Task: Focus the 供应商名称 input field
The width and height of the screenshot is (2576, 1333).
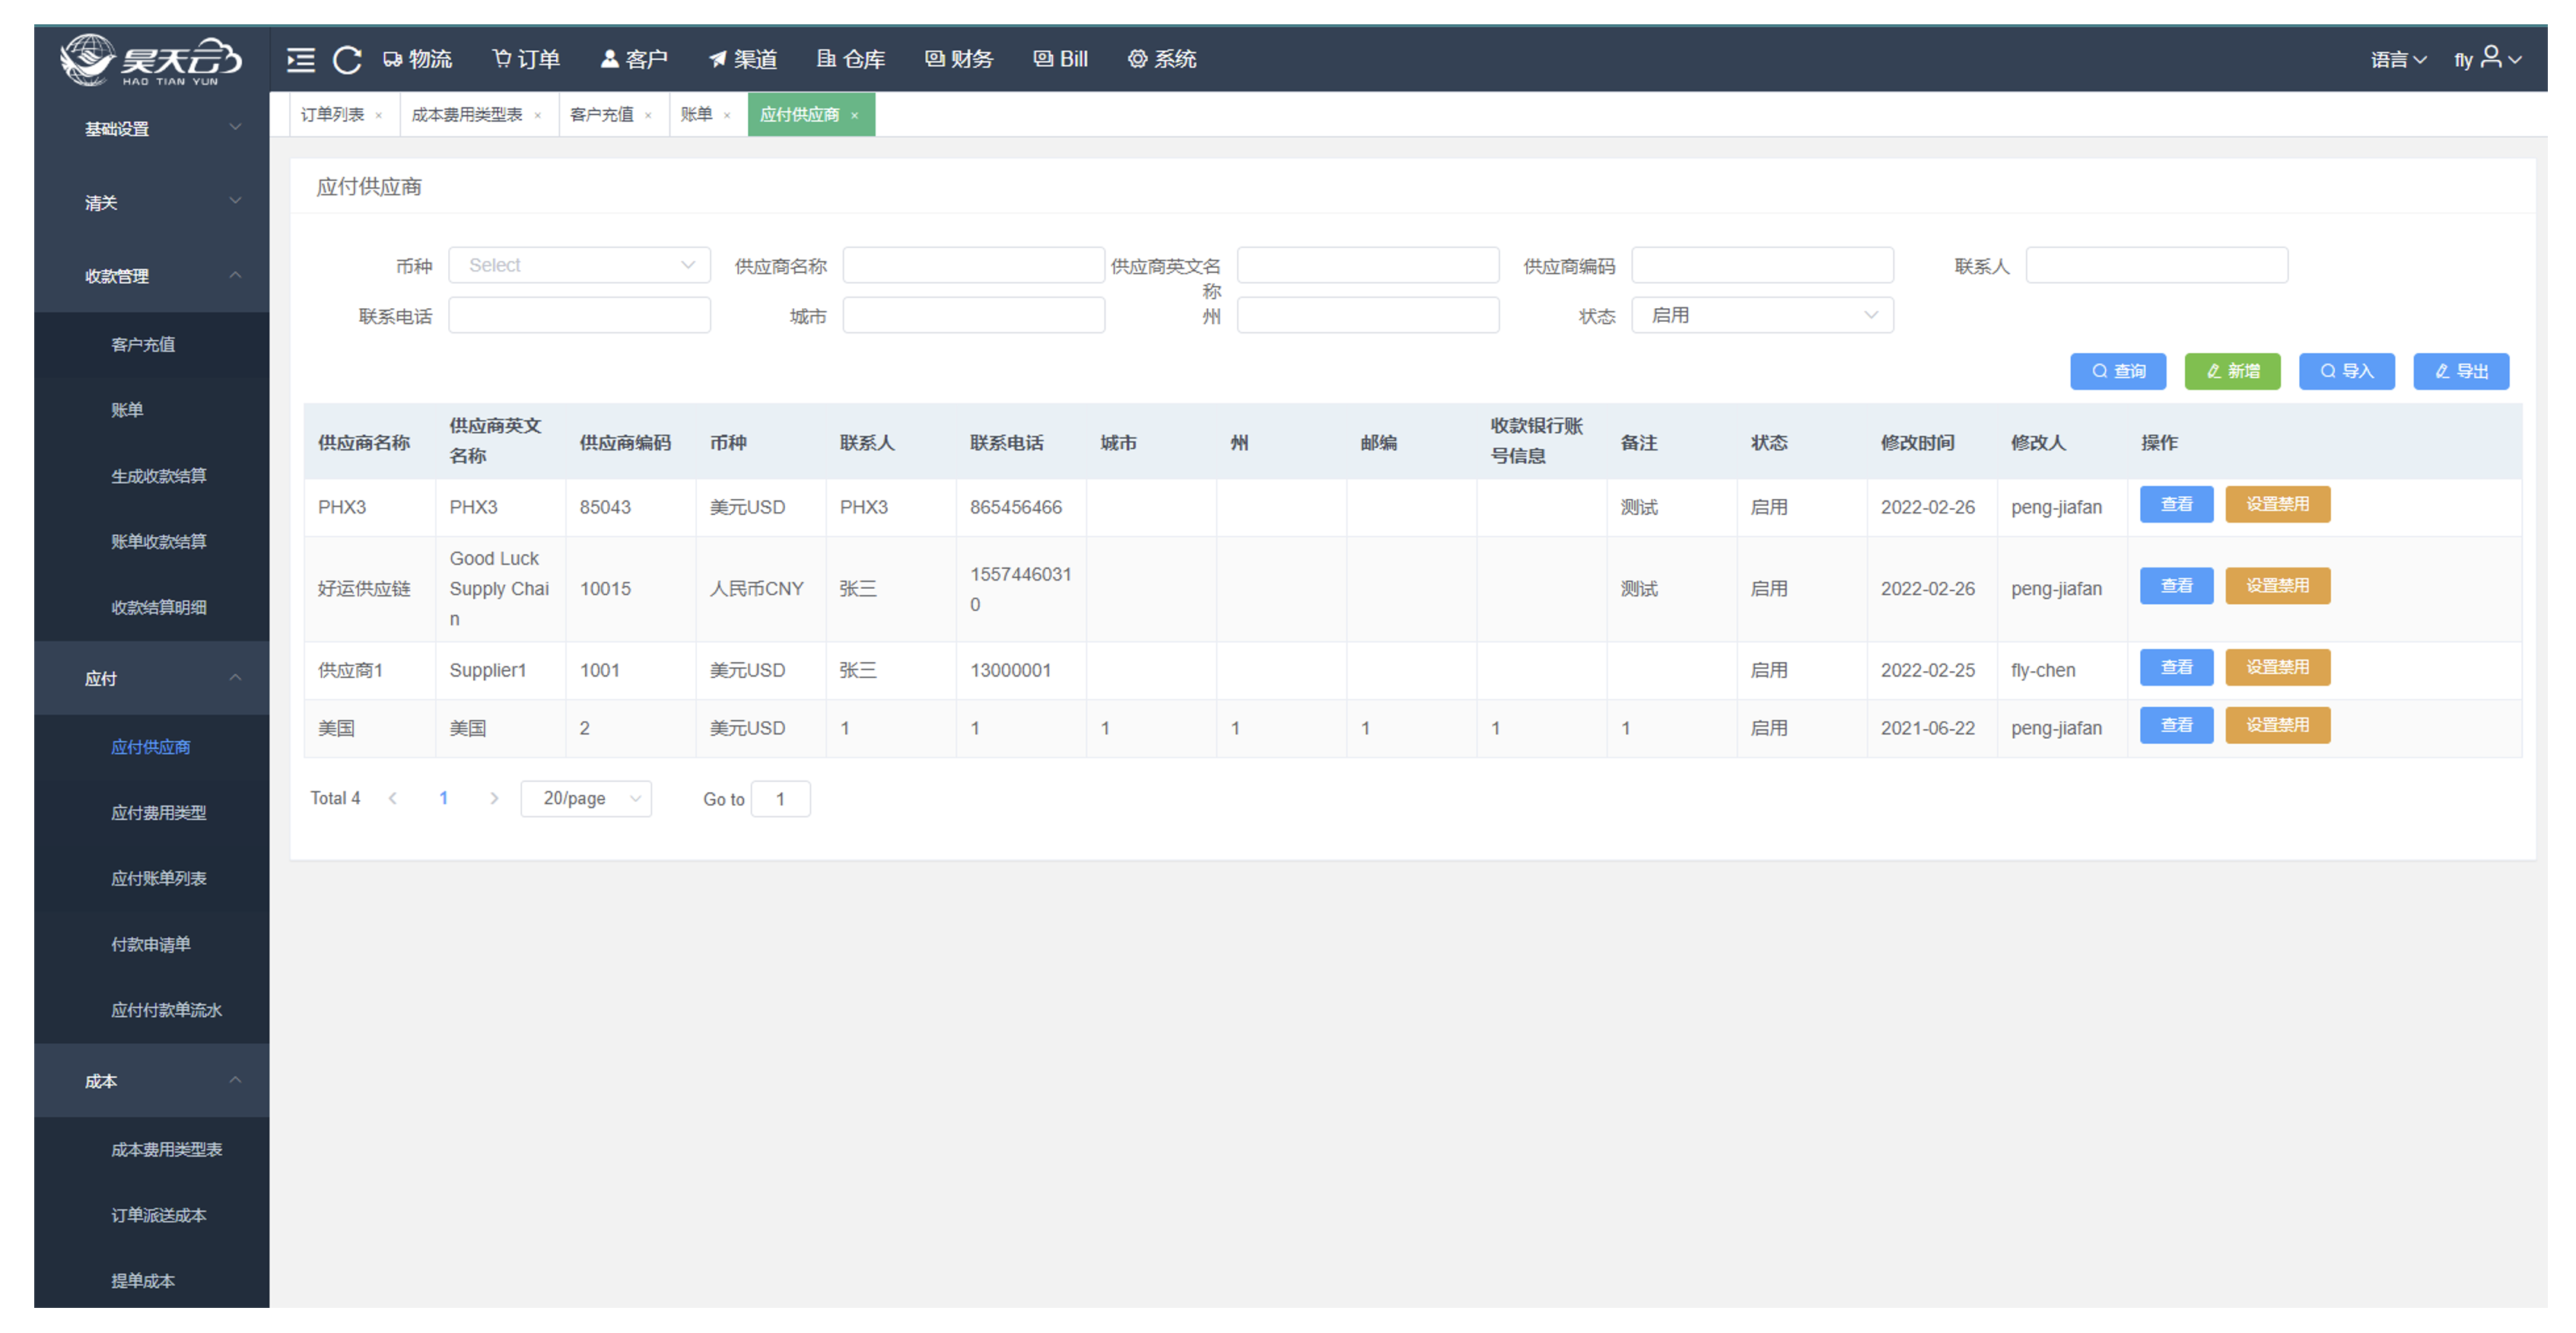Action: point(974,265)
